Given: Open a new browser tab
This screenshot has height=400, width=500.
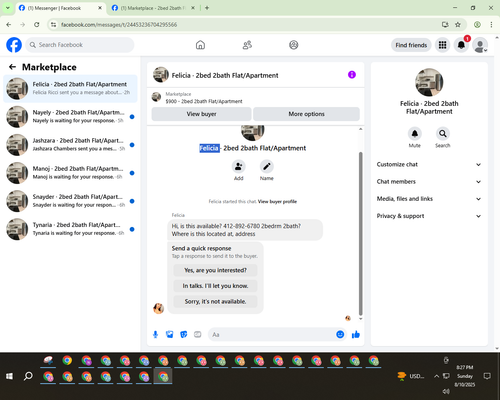Looking at the screenshot, I should click(x=207, y=8).
